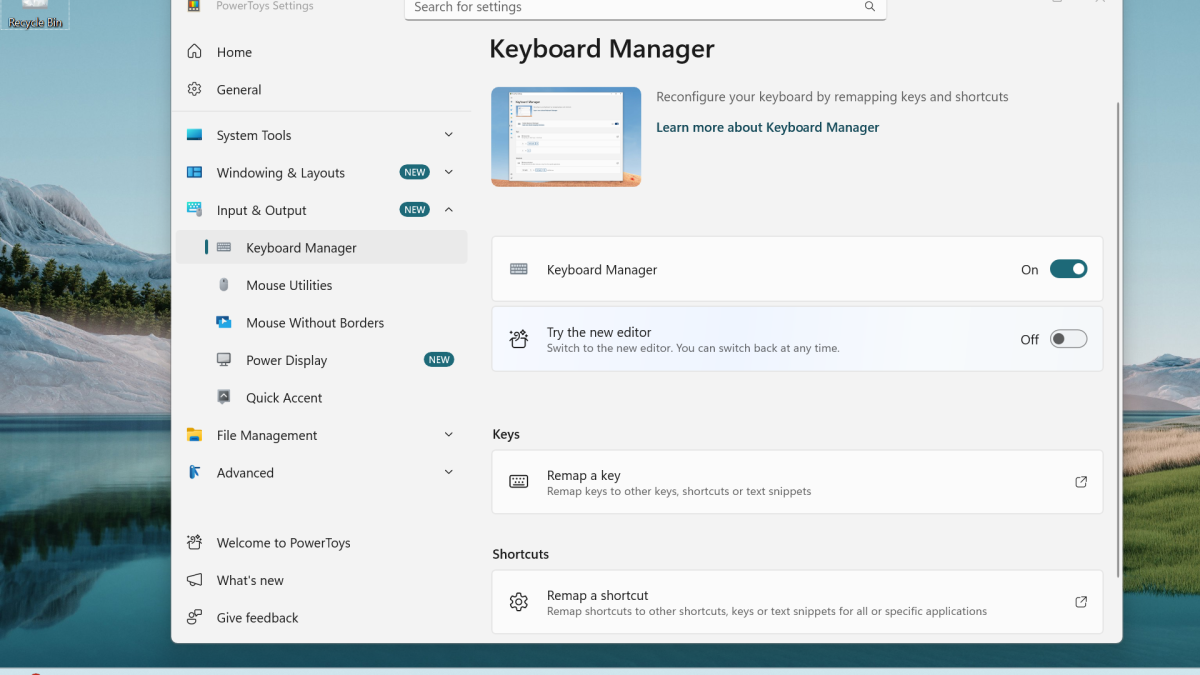Click the Mouse Utilities icon

click(224, 285)
